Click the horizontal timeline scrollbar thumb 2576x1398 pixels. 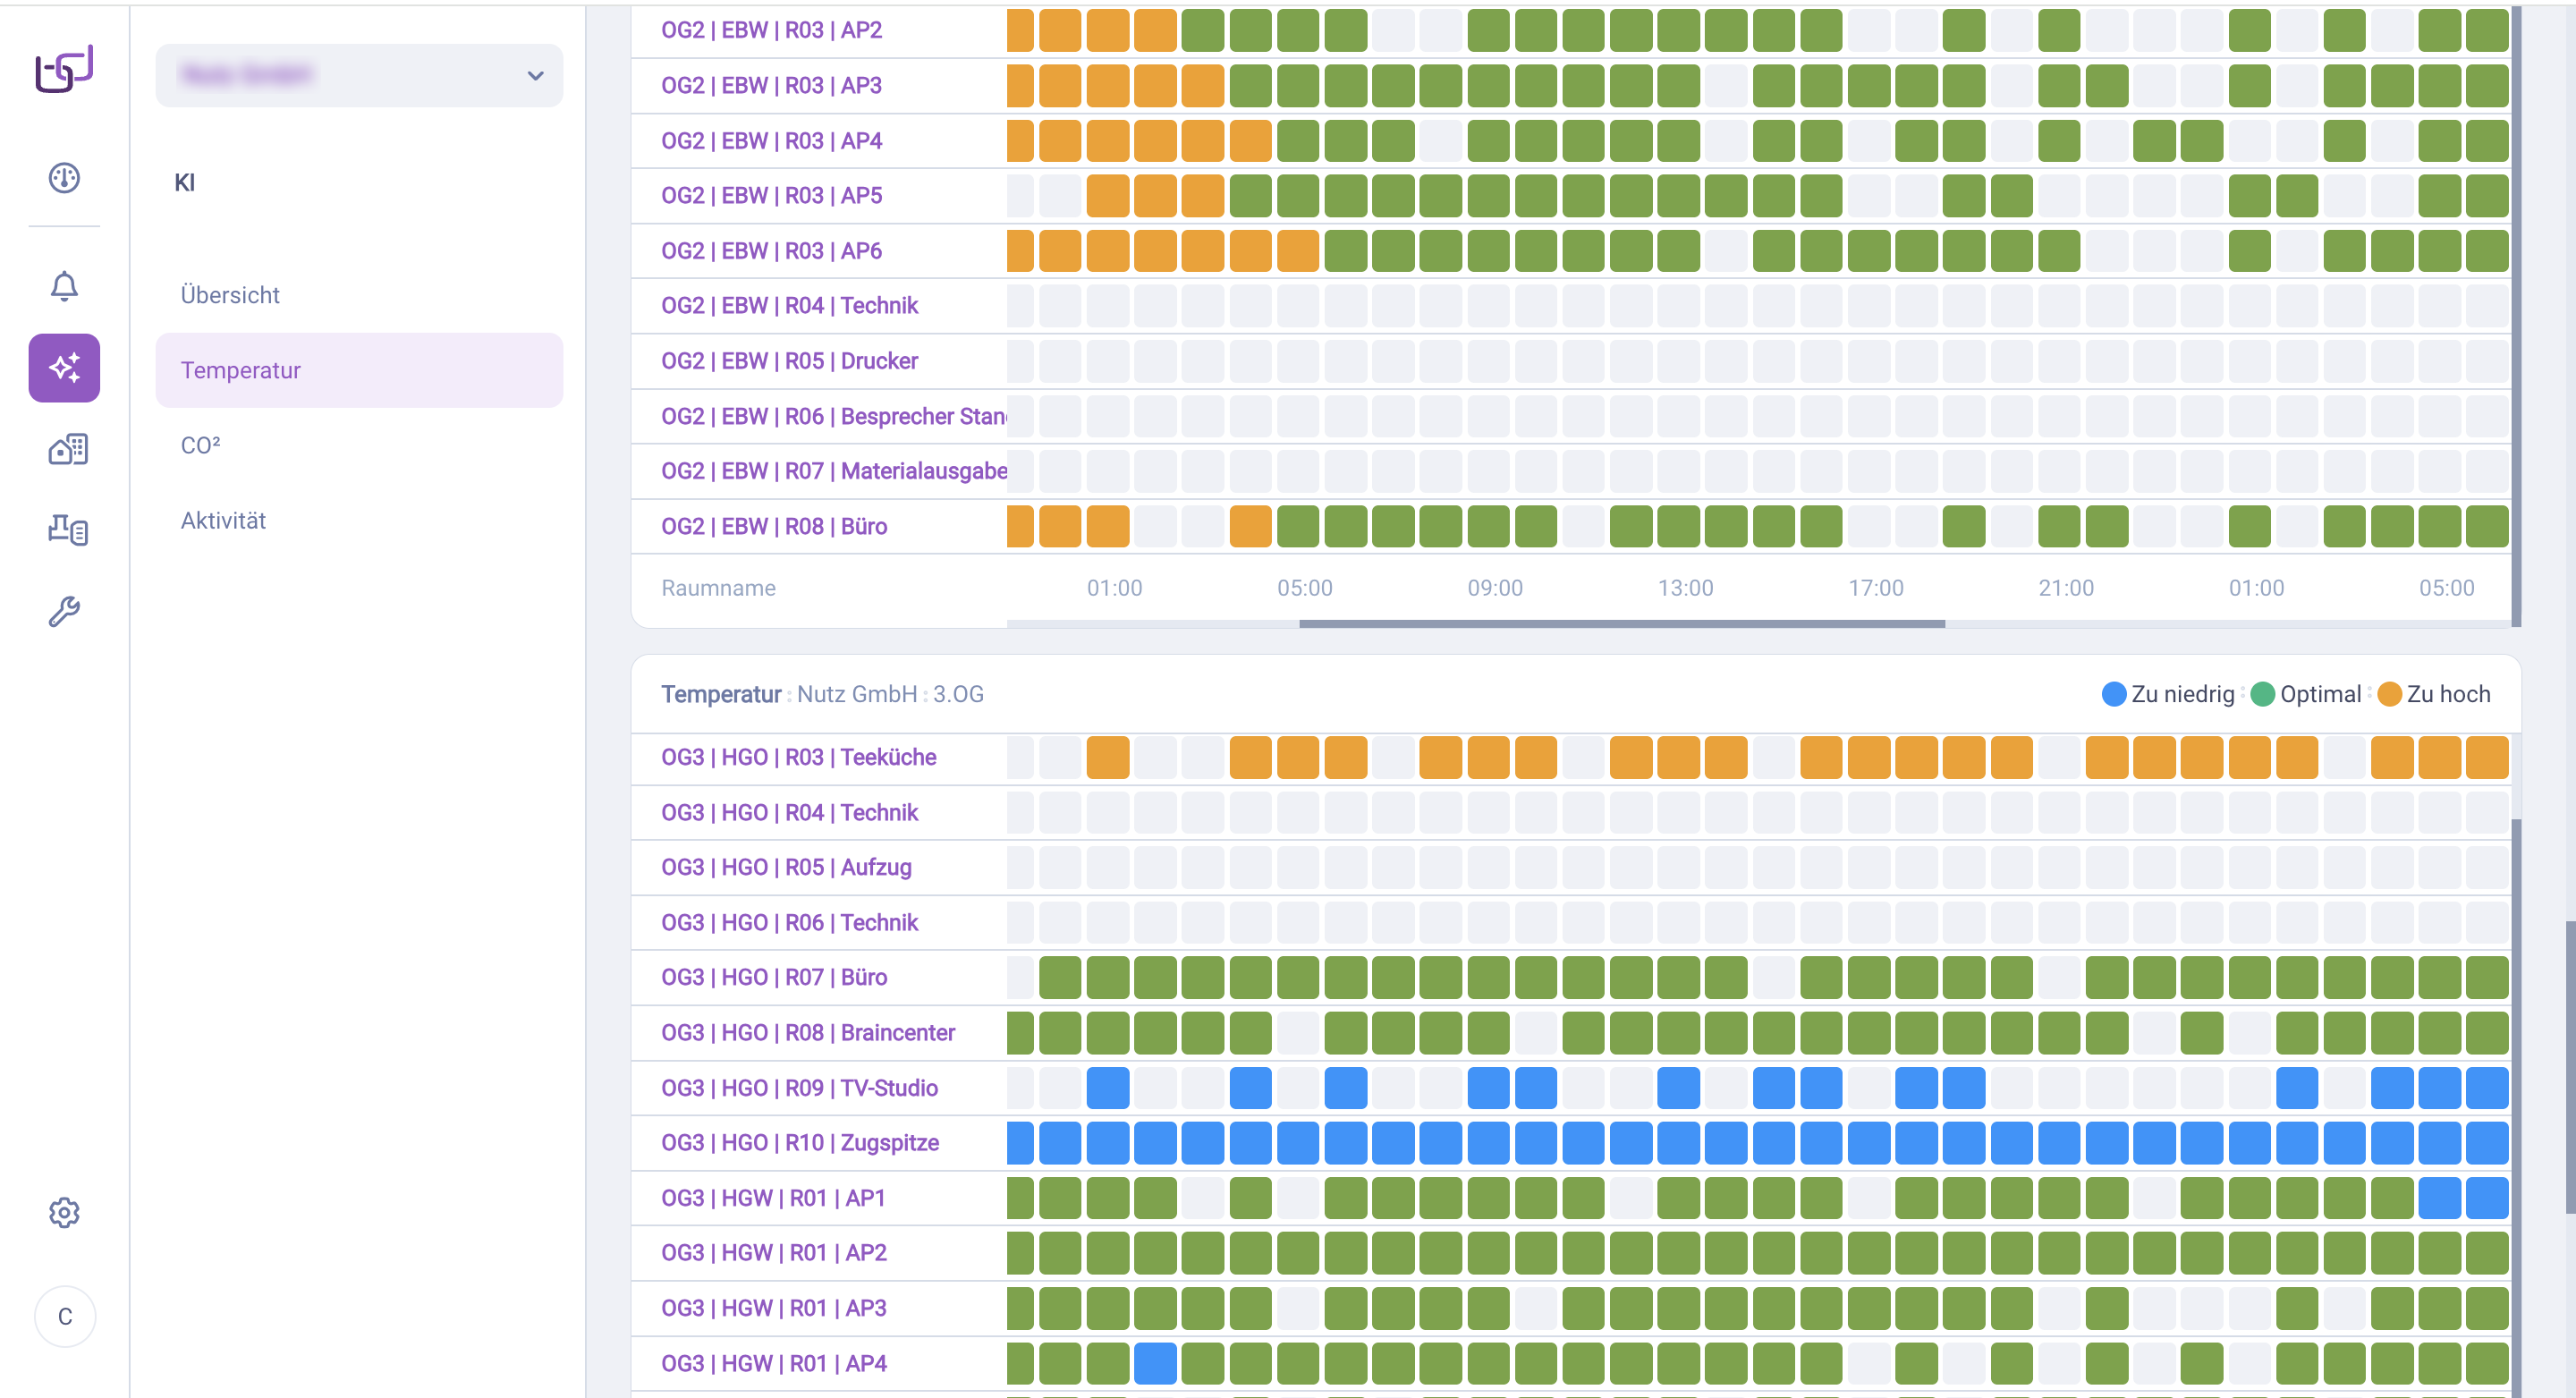1620,624
